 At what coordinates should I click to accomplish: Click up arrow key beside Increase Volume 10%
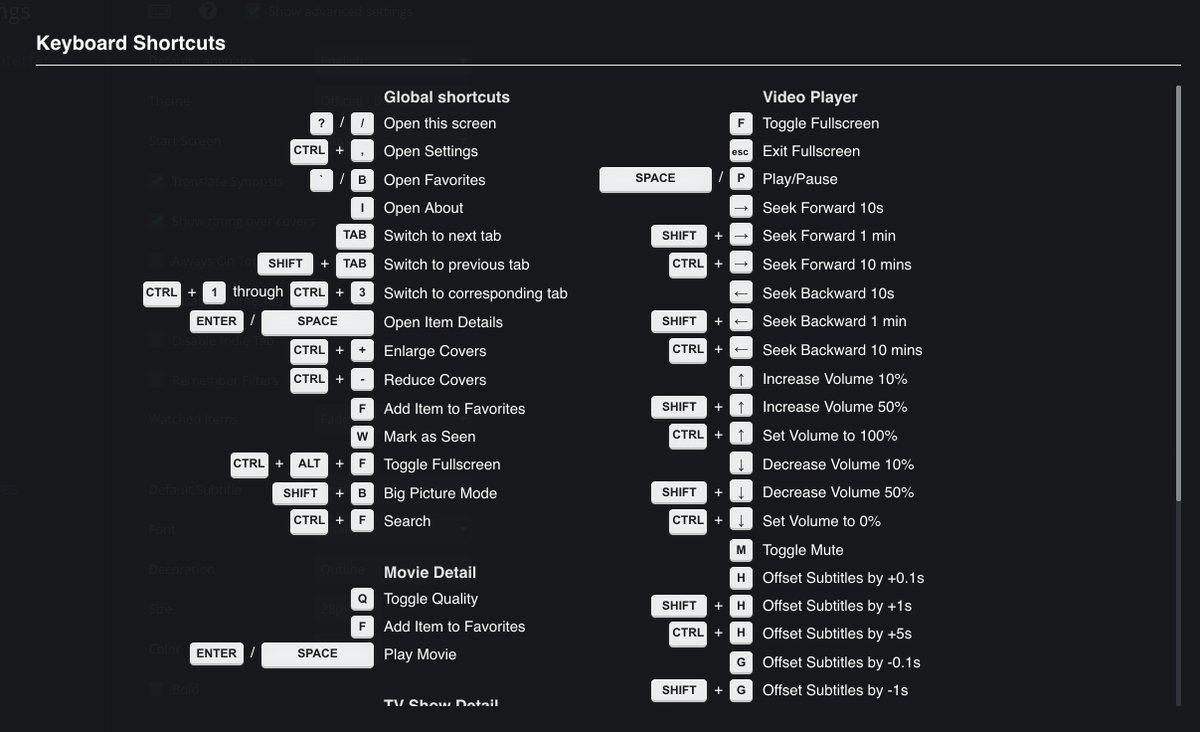point(740,379)
